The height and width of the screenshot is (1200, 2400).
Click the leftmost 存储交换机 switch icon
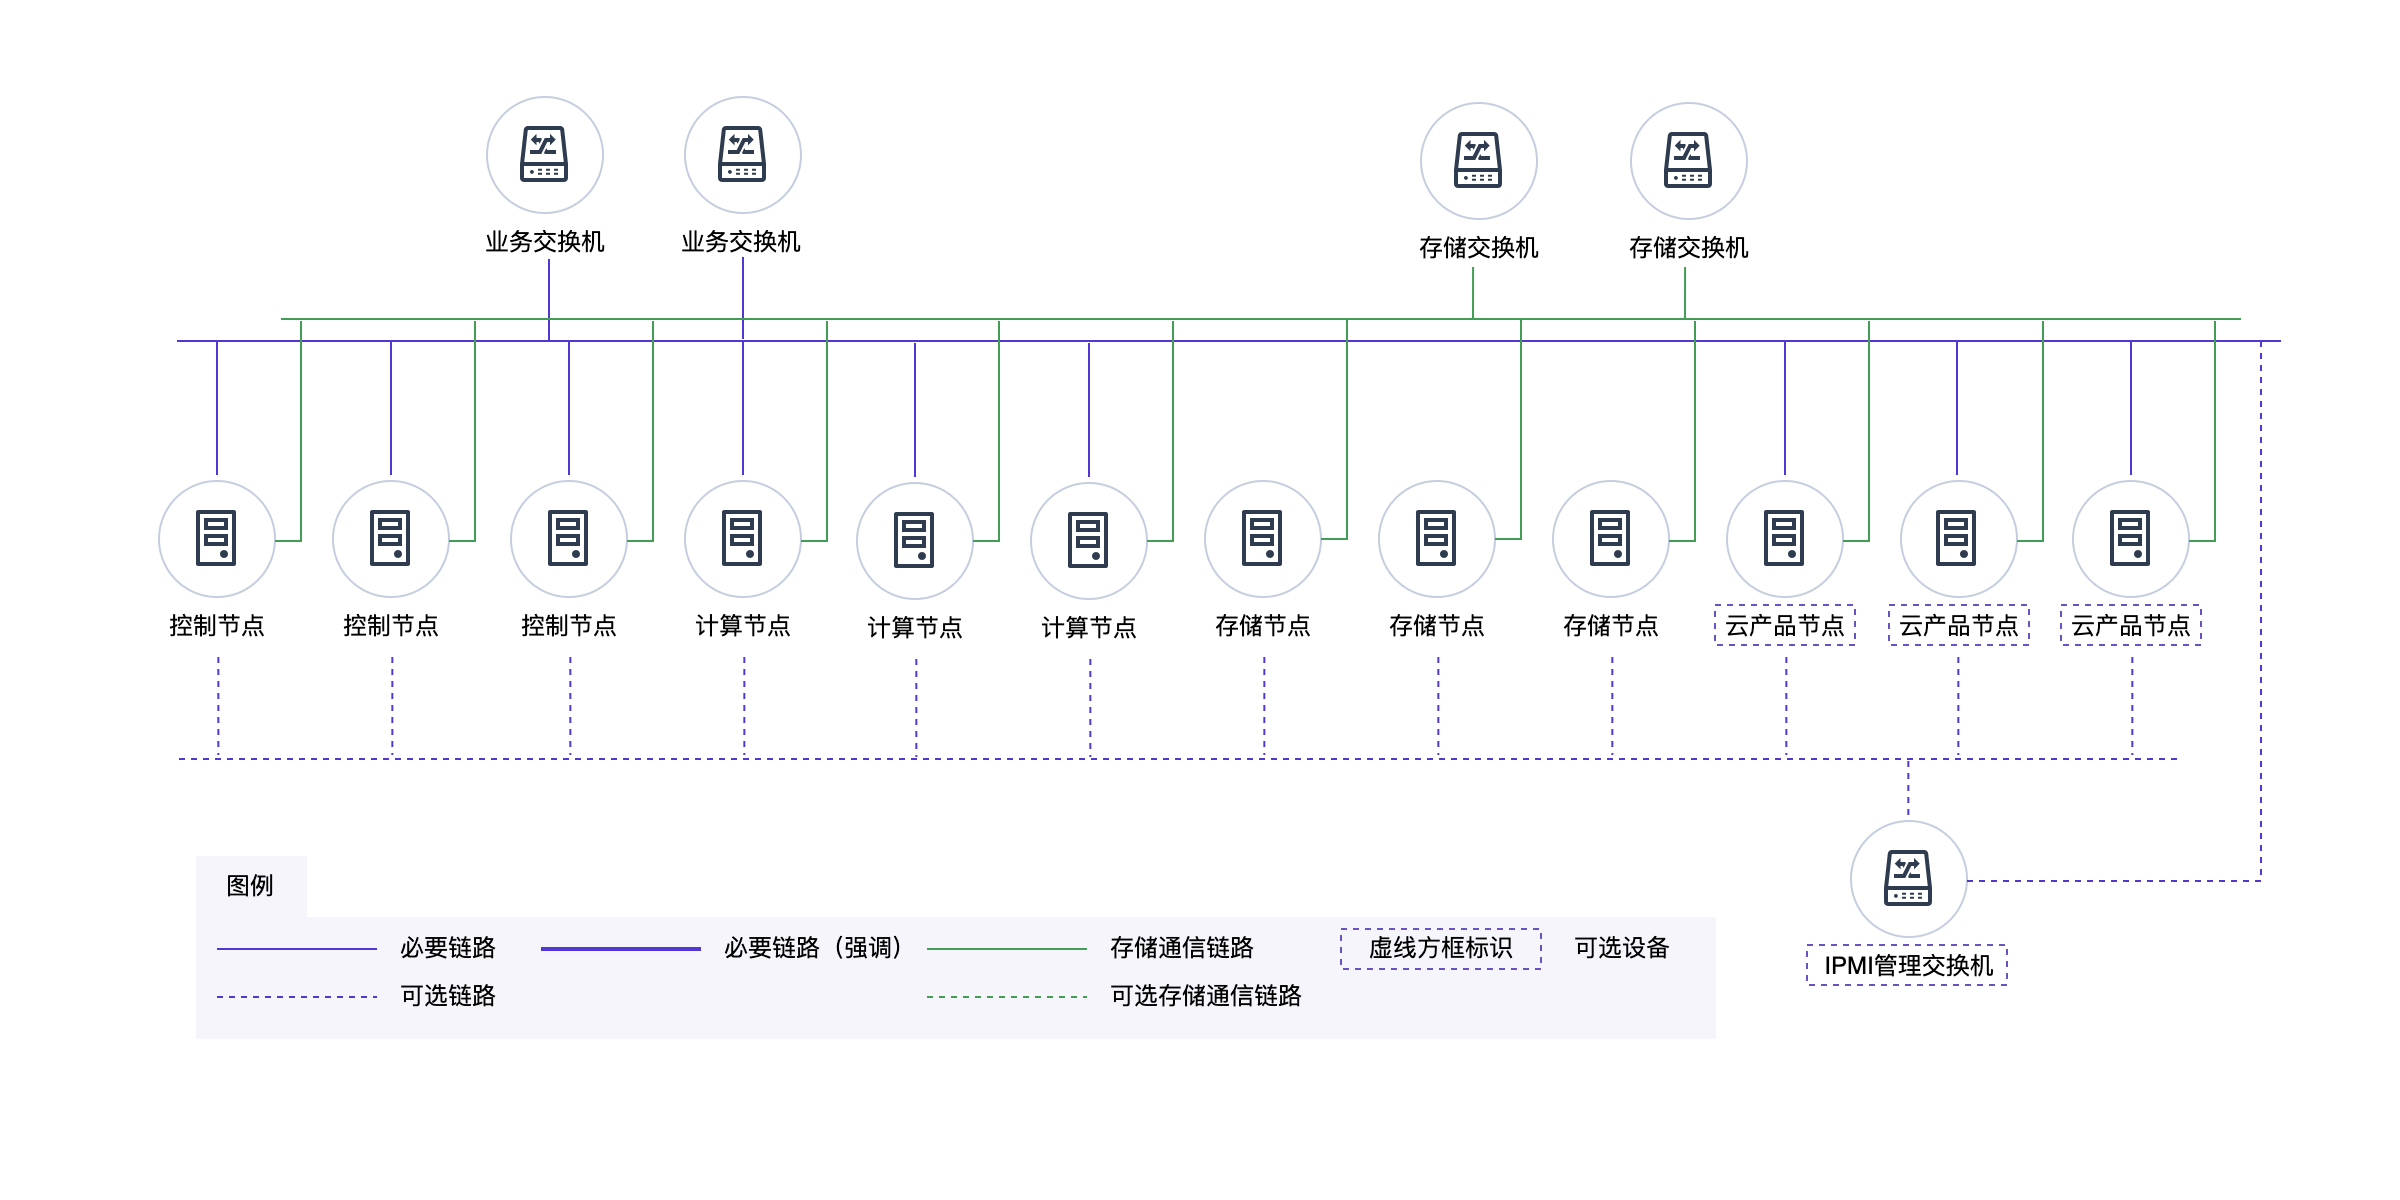[x=1478, y=161]
